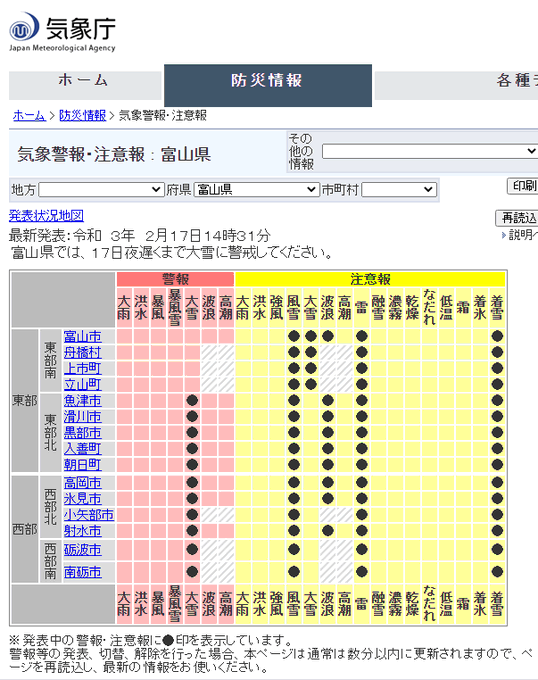This screenshot has width=538, height=680.
Task: Click the 風雪 advisory dot for 富山市
Action: (294, 337)
